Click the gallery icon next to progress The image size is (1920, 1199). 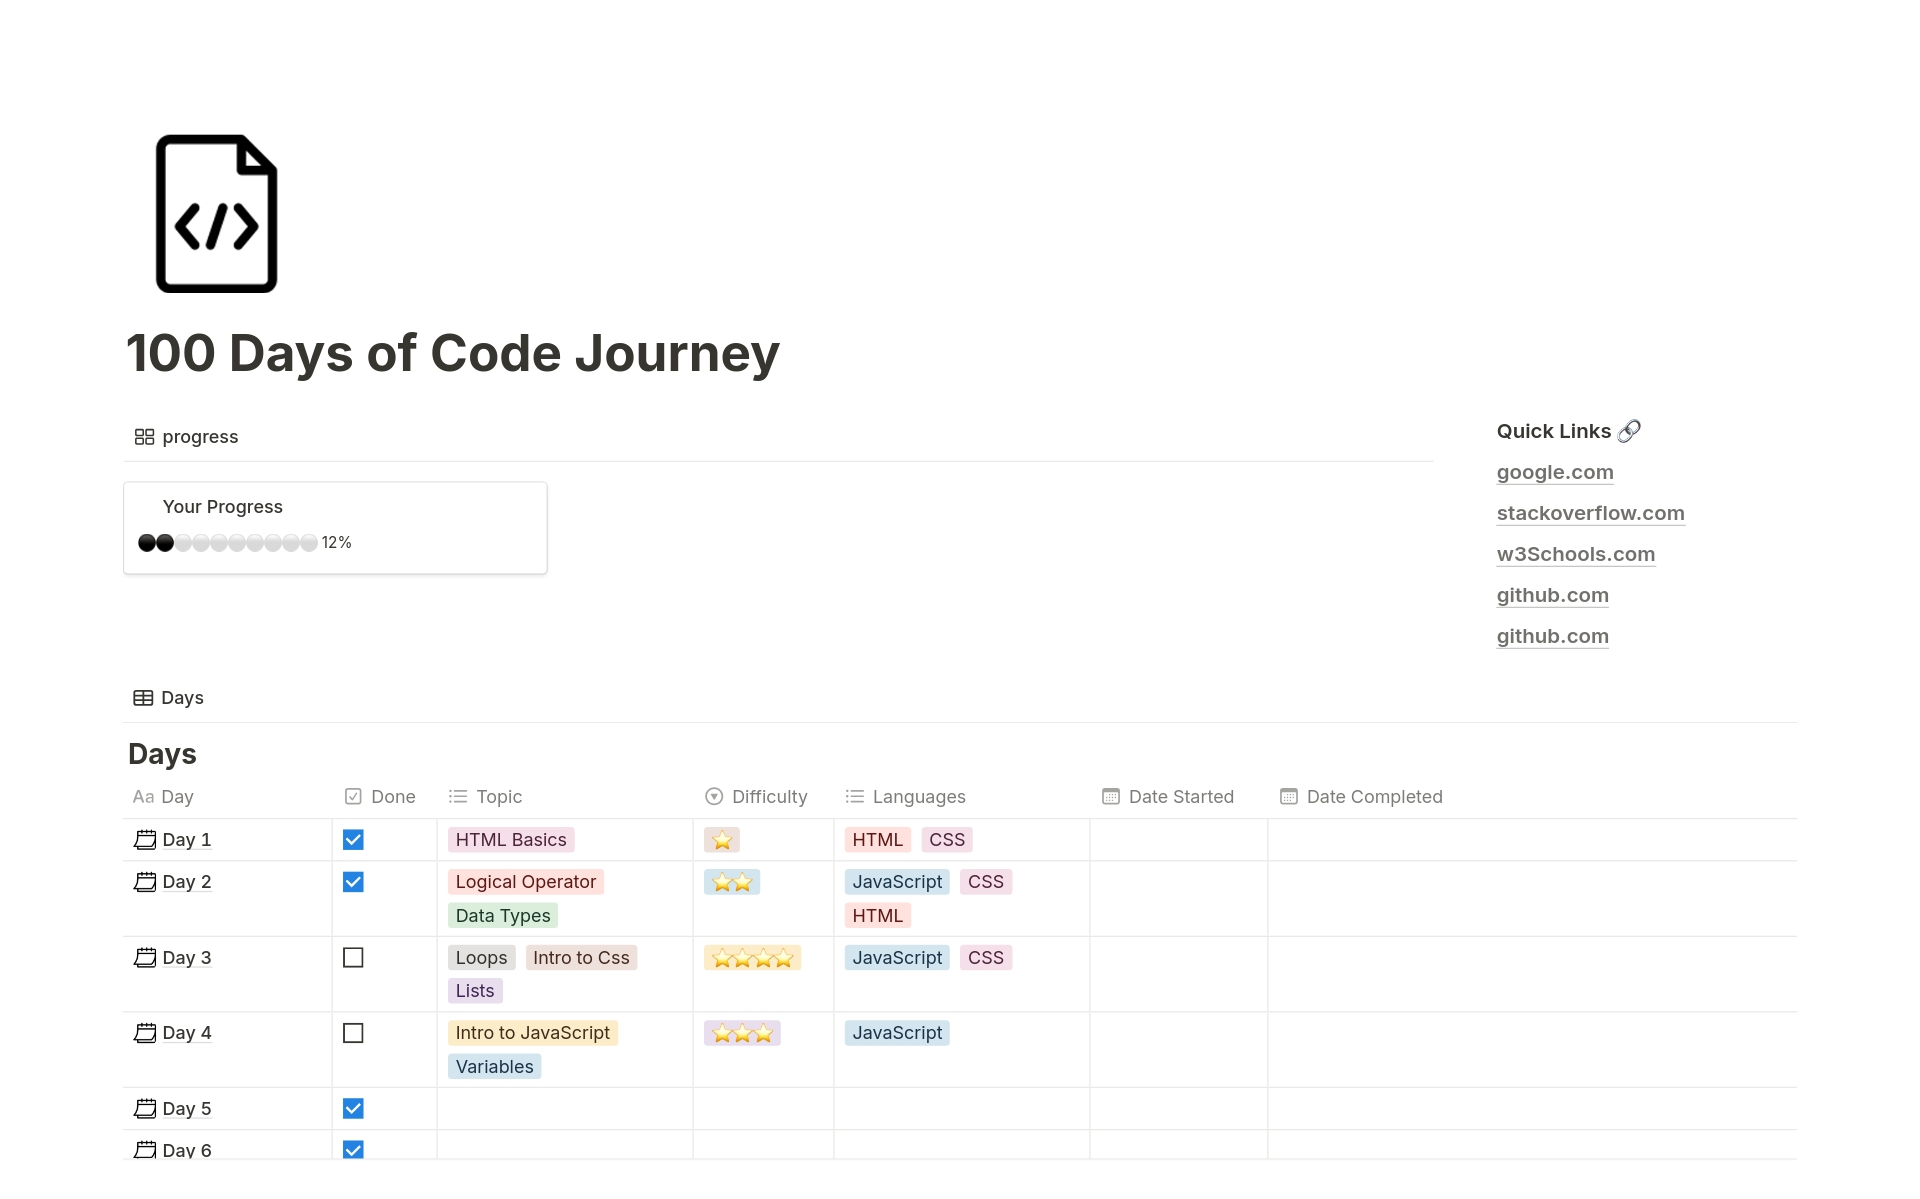(x=144, y=437)
